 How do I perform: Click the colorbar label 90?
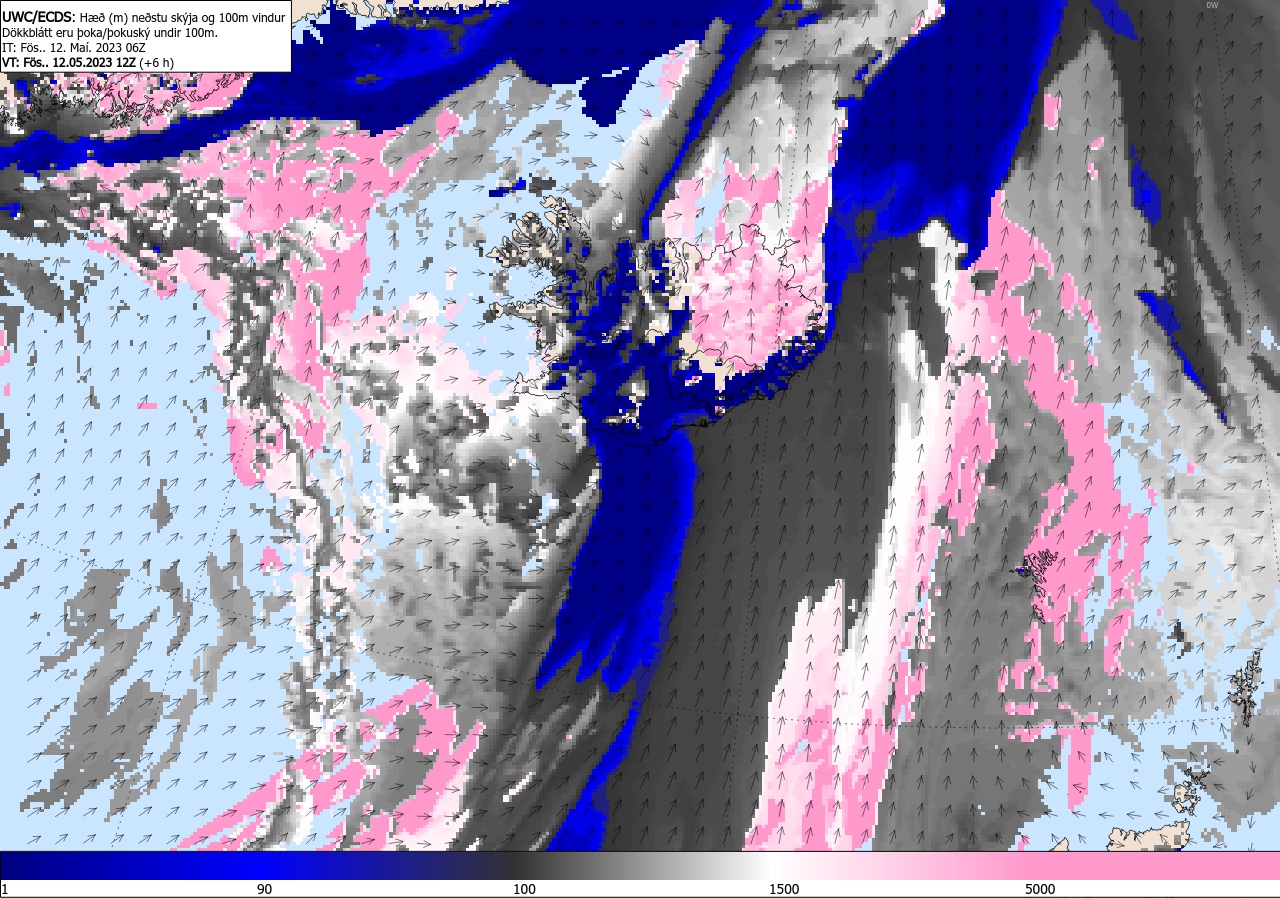coord(264,889)
